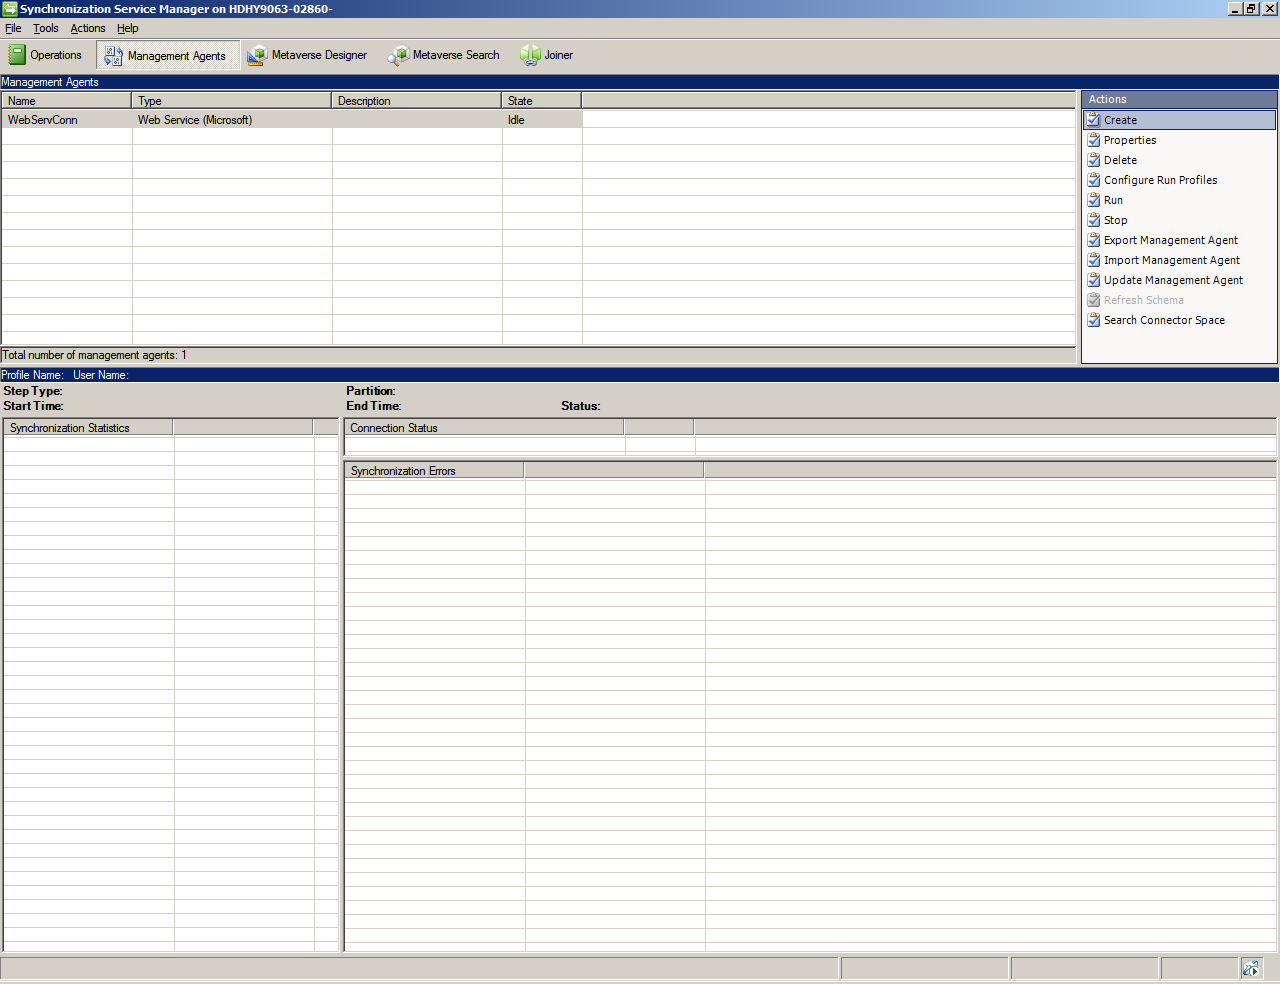Image resolution: width=1280 pixels, height=984 pixels.
Task: Open the Tools menu
Action: [x=46, y=28]
